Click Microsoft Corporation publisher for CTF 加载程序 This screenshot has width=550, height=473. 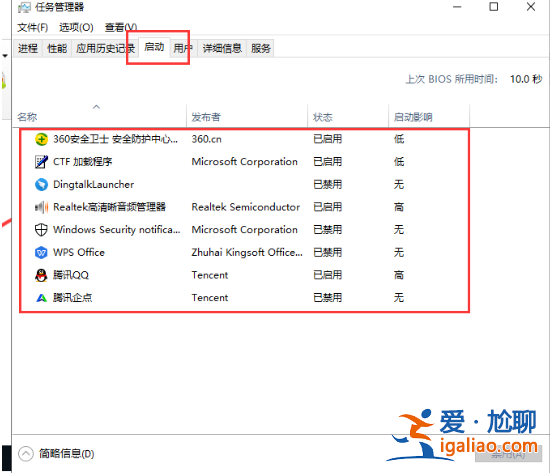pyautogui.click(x=244, y=162)
